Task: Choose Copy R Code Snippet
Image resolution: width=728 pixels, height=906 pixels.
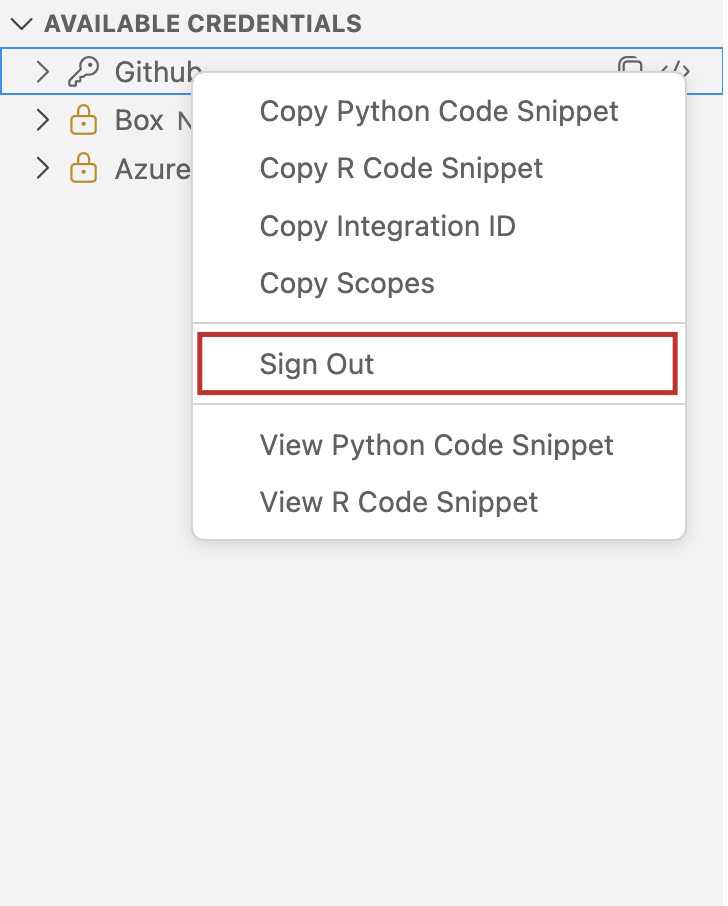Action: [x=401, y=168]
